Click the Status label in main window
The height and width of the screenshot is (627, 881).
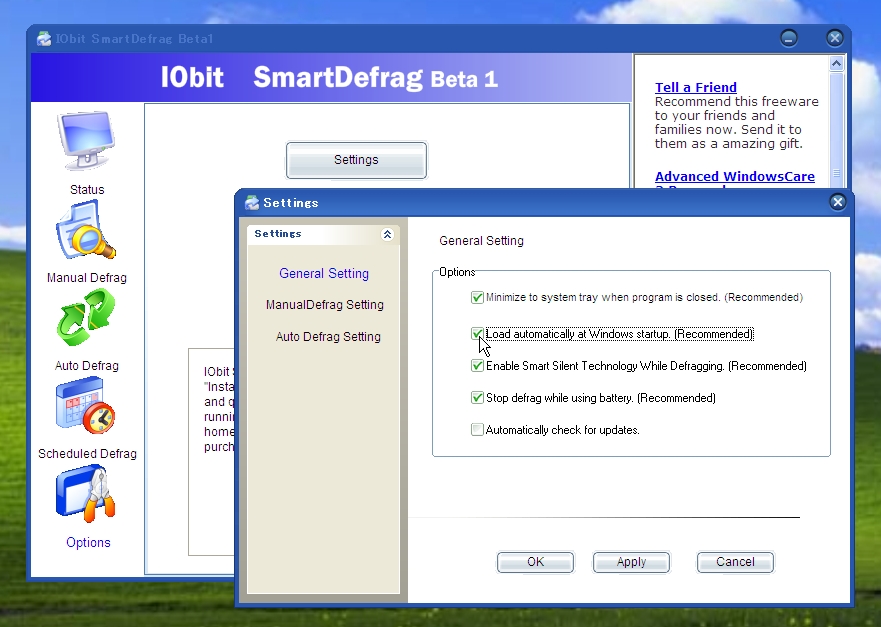click(87, 189)
